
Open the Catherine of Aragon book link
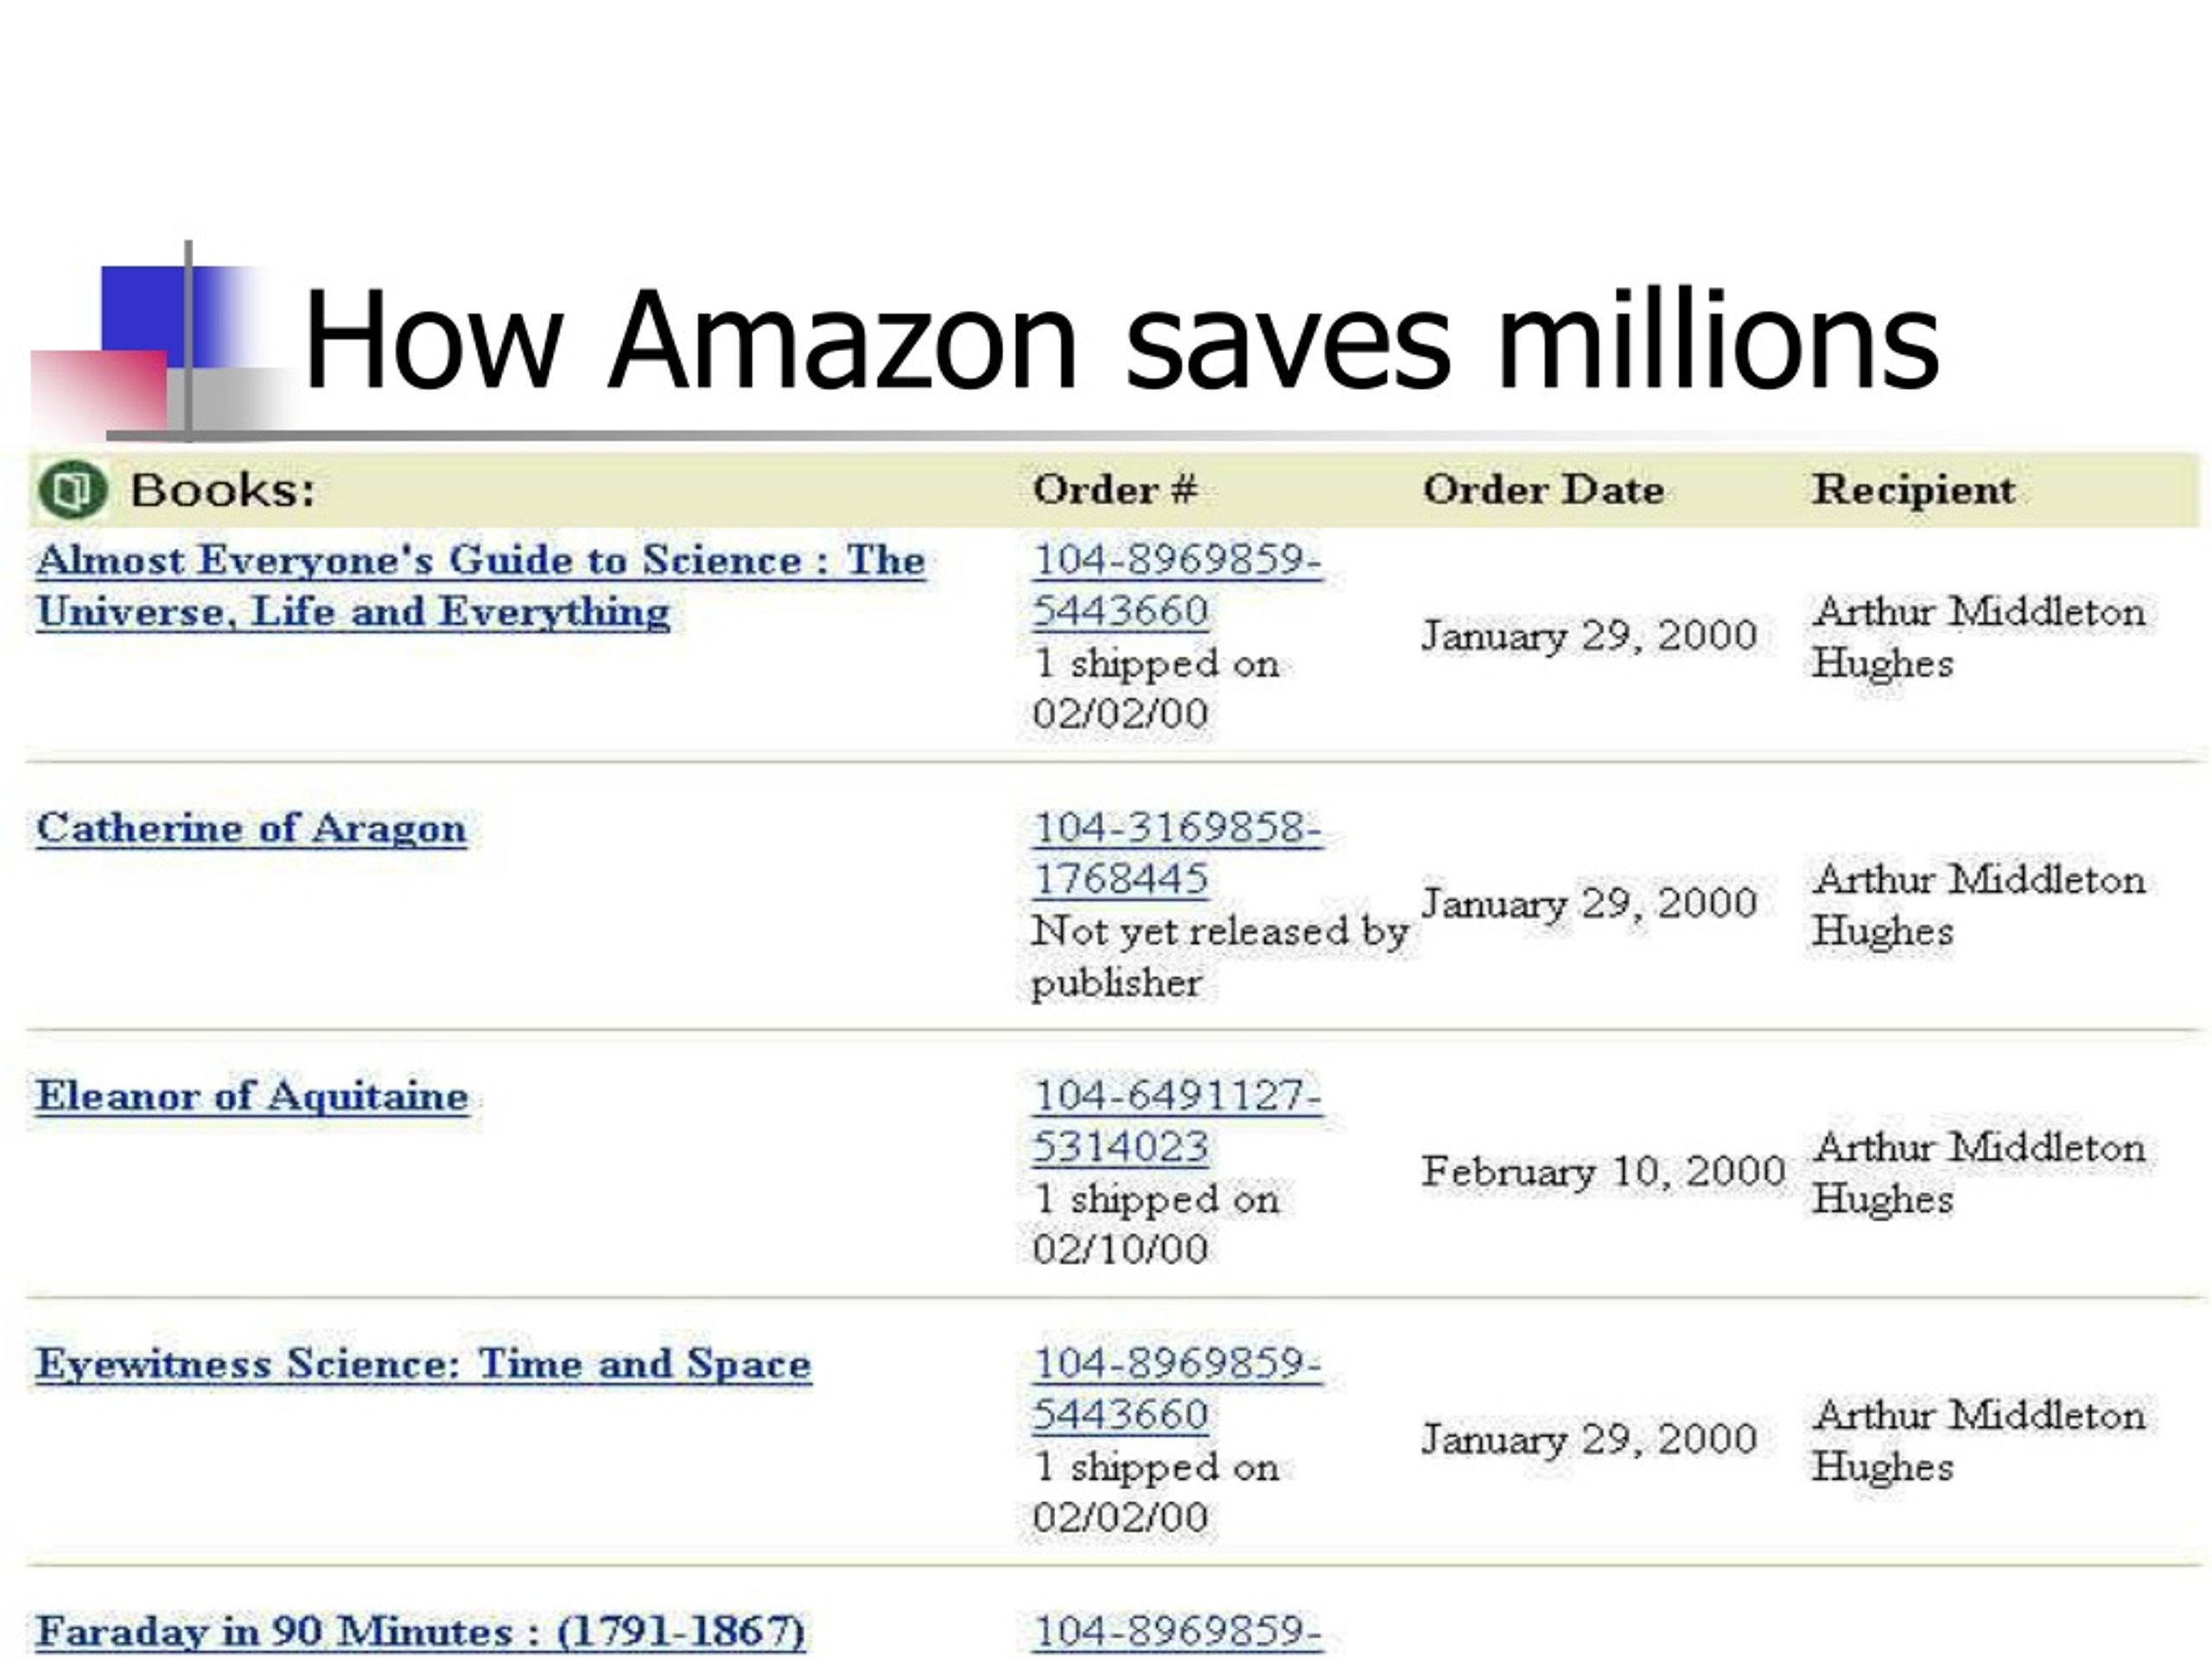pyautogui.click(x=251, y=829)
